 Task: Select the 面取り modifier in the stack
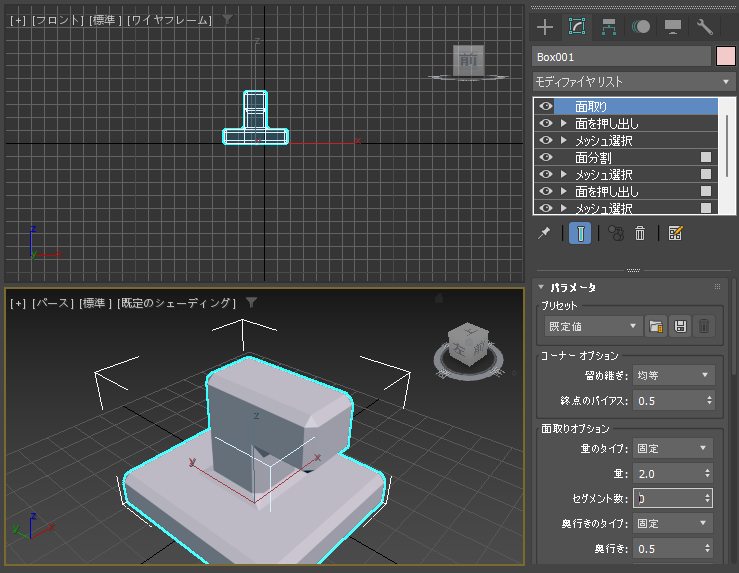pyautogui.click(x=636, y=106)
